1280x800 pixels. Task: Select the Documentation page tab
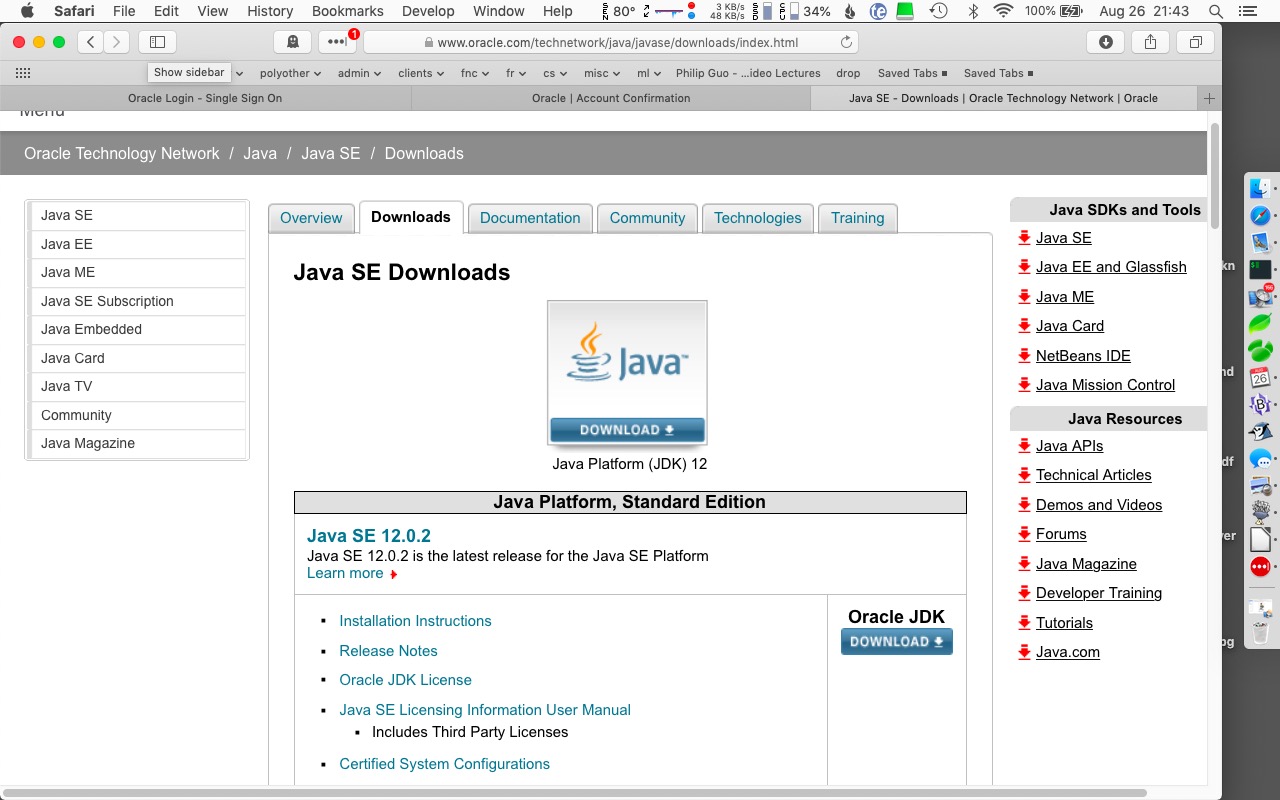point(530,218)
